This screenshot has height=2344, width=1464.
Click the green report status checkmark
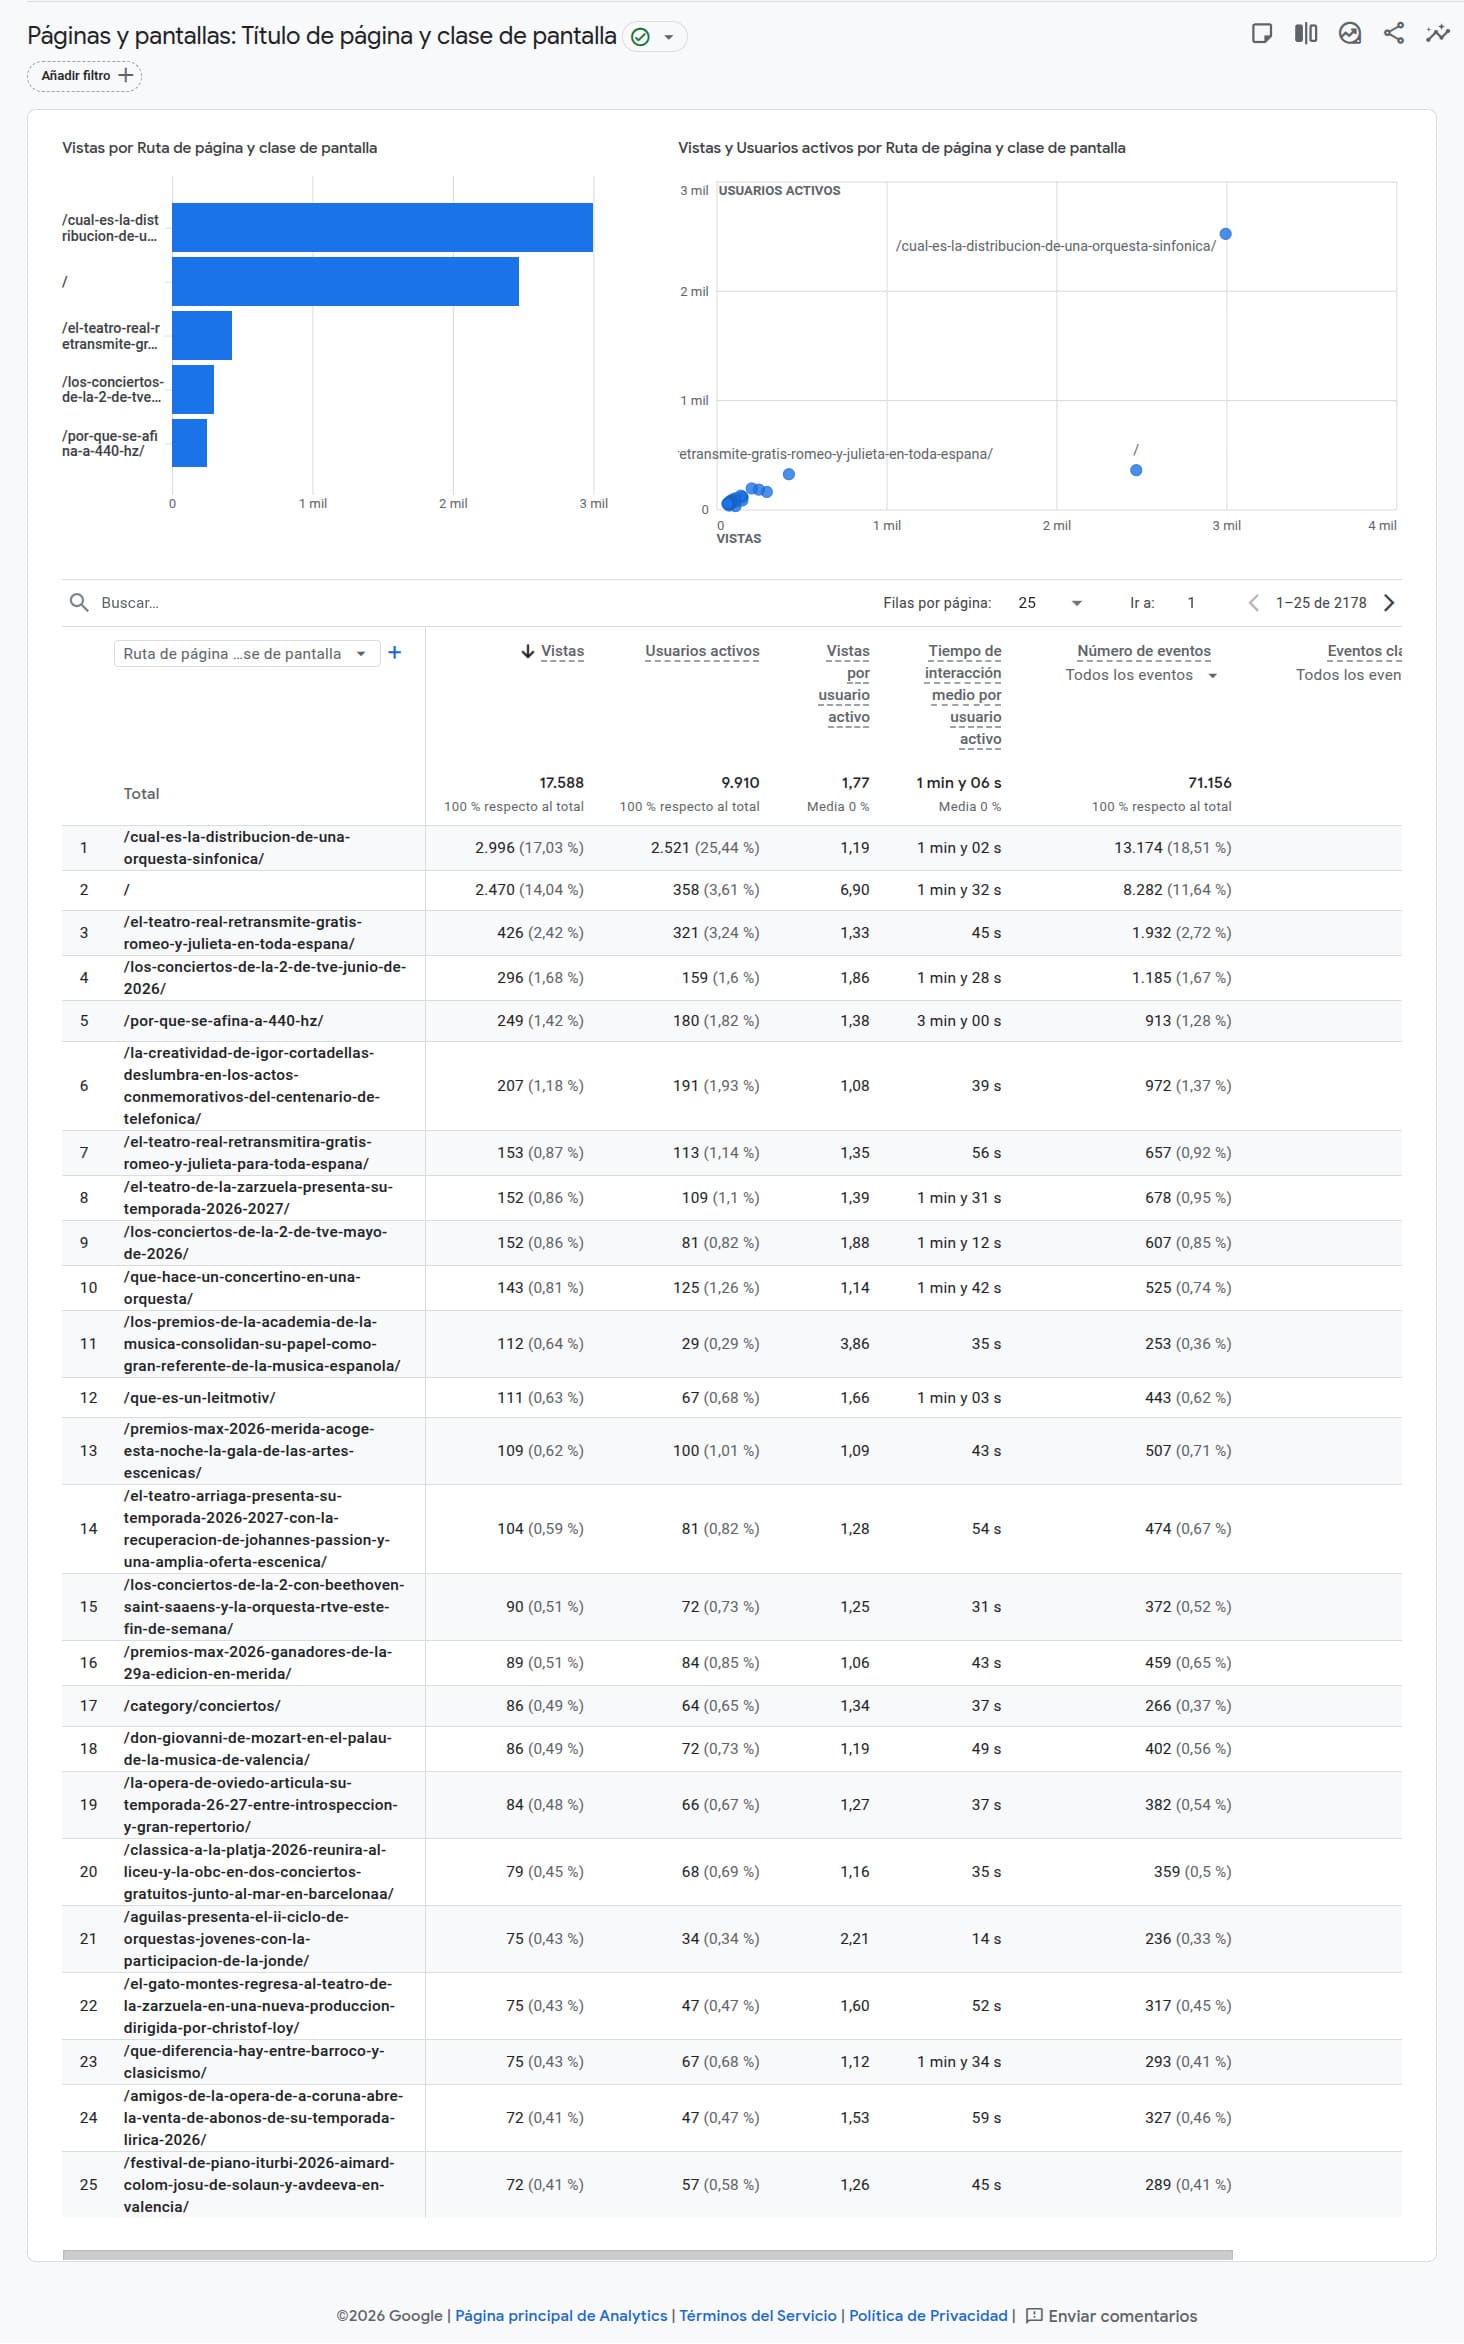641,37
